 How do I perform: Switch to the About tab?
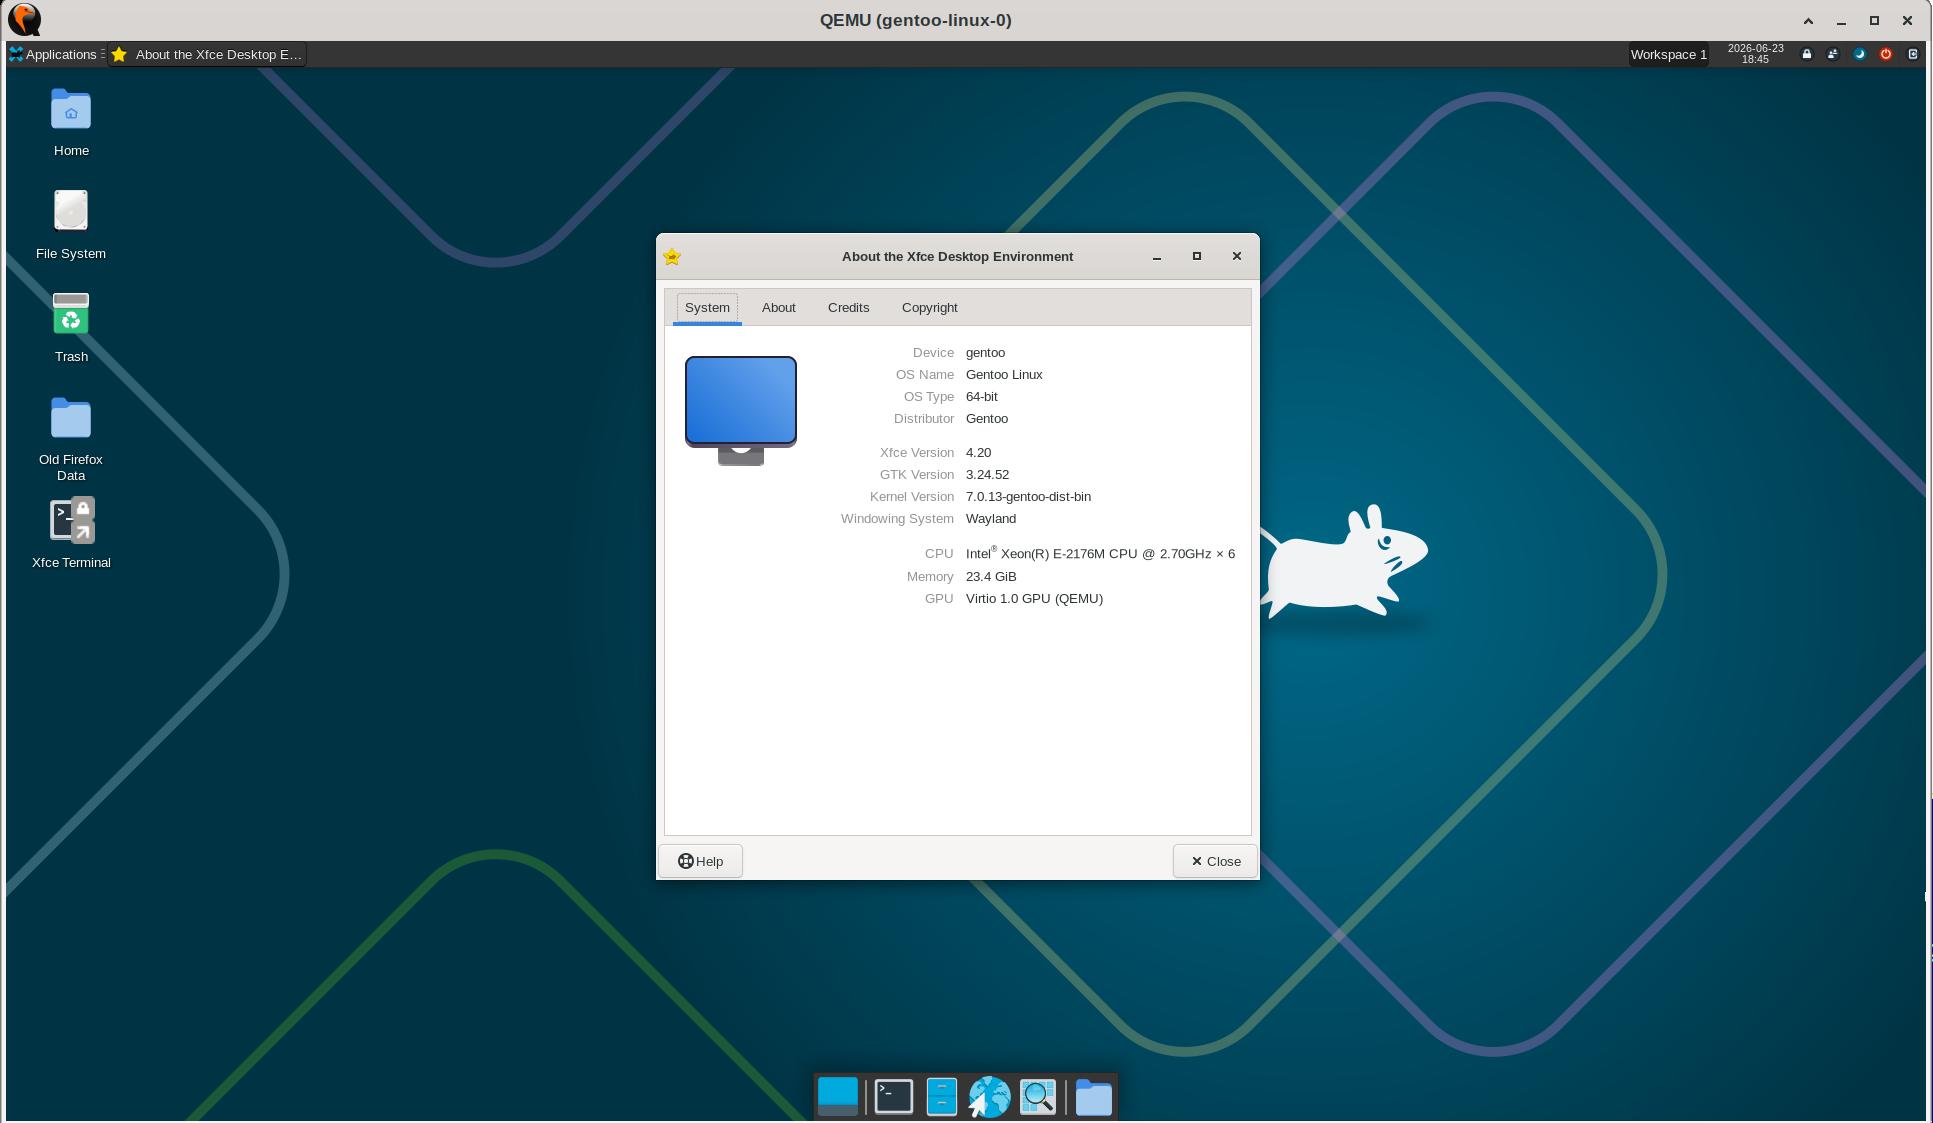tap(779, 307)
